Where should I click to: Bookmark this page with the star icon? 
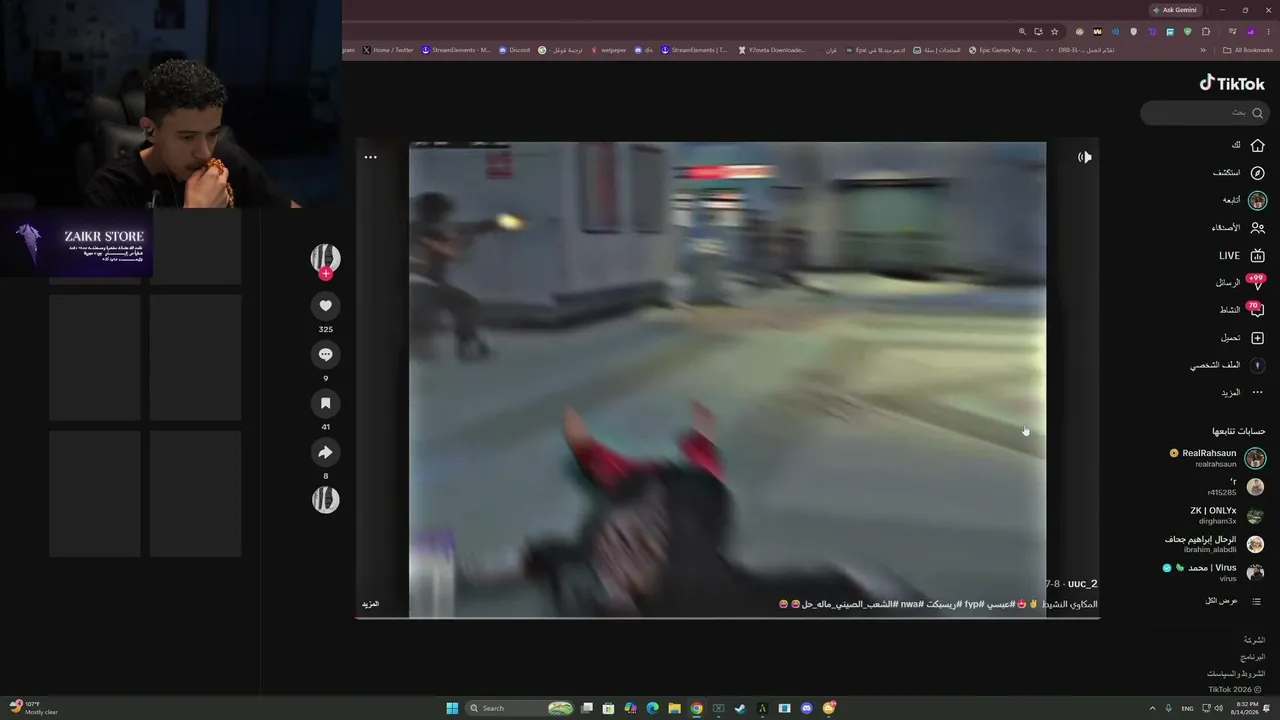pyautogui.click(x=1054, y=32)
